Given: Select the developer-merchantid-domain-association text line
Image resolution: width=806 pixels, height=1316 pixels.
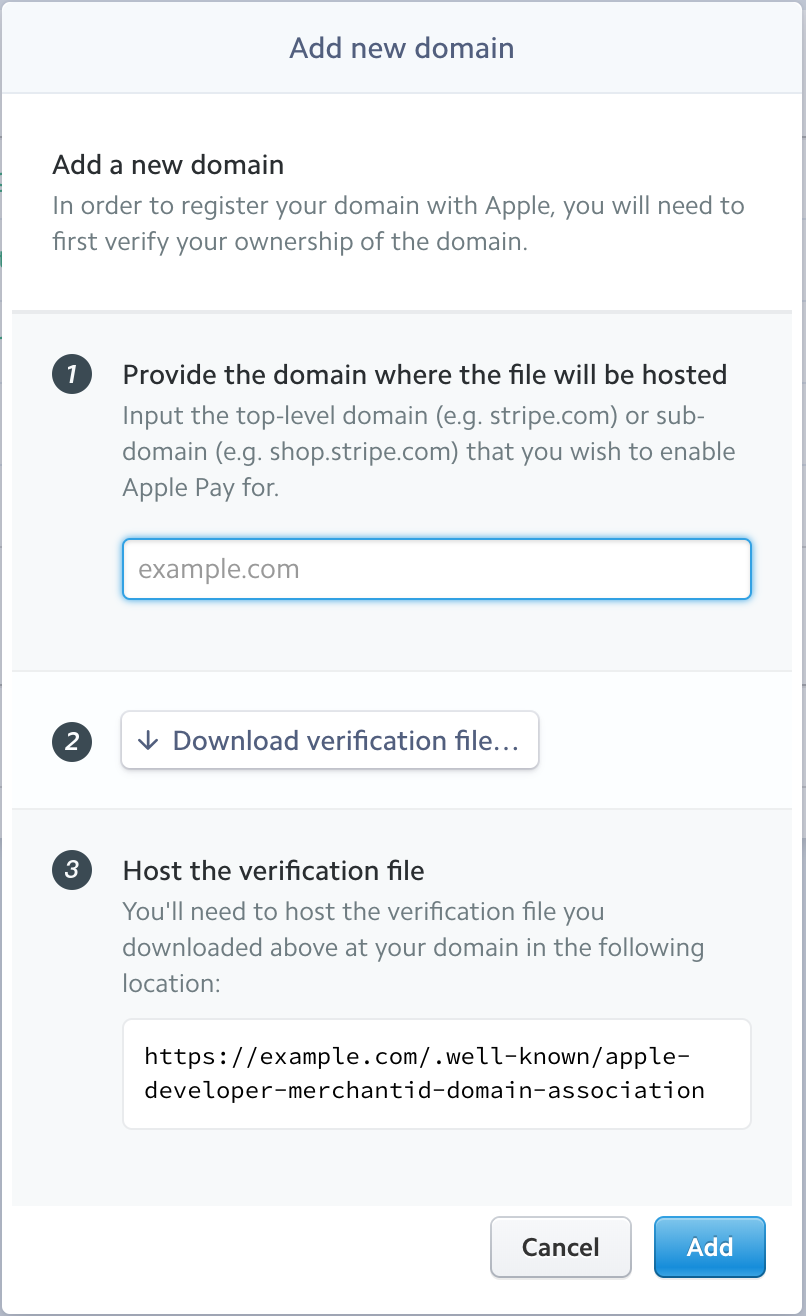Looking at the screenshot, I should [x=424, y=1090].
